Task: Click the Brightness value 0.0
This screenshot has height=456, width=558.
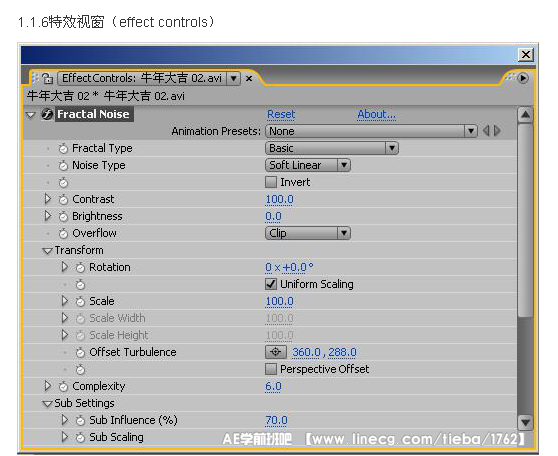Action: (273, 216)
